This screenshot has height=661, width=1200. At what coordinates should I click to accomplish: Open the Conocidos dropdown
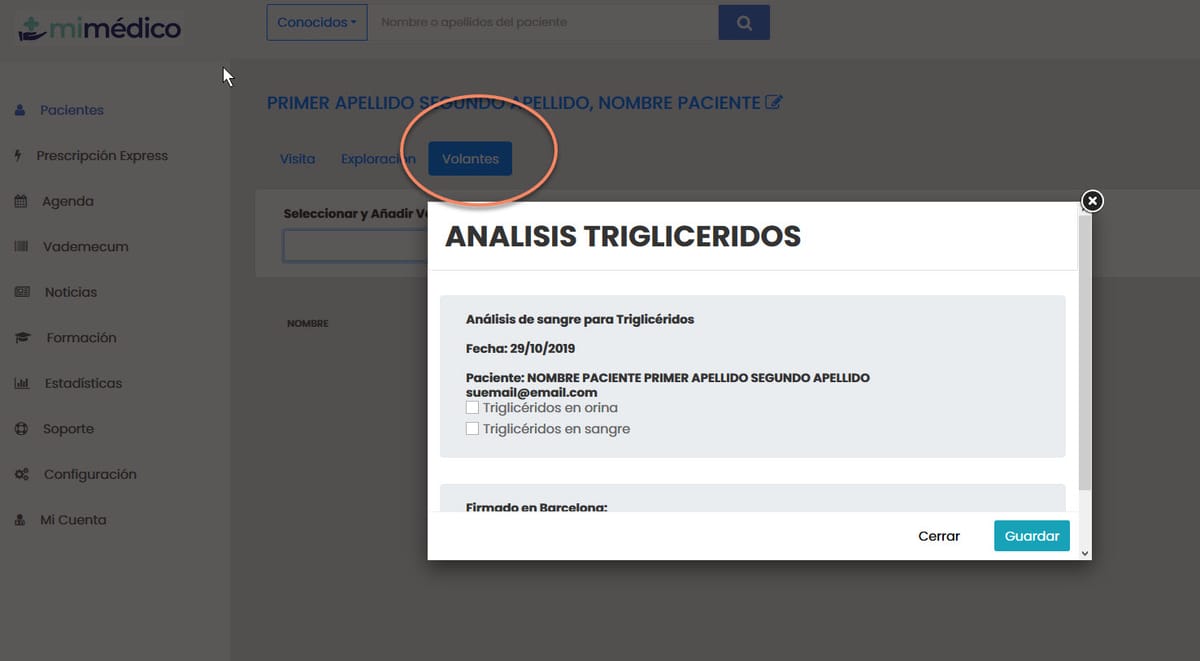pyautogui.click(x=316, y=22)
